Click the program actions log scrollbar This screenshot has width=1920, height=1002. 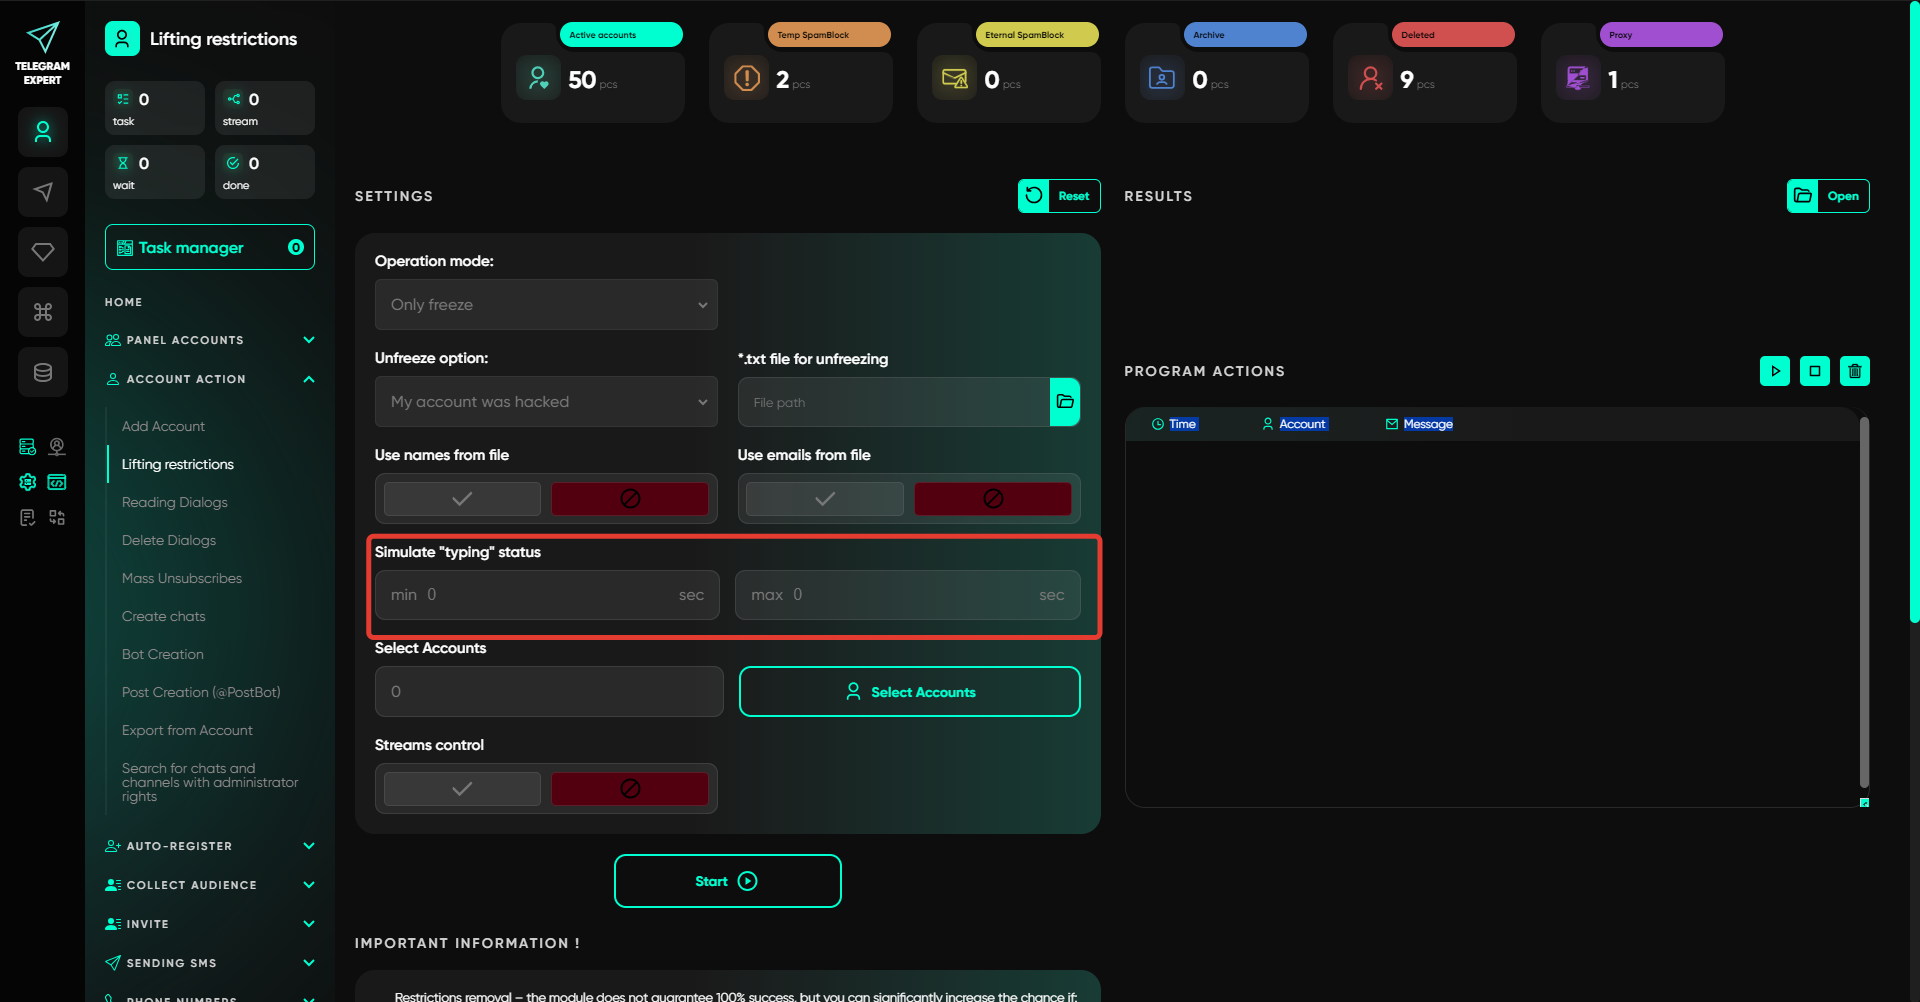click(x=1864, y=604)
